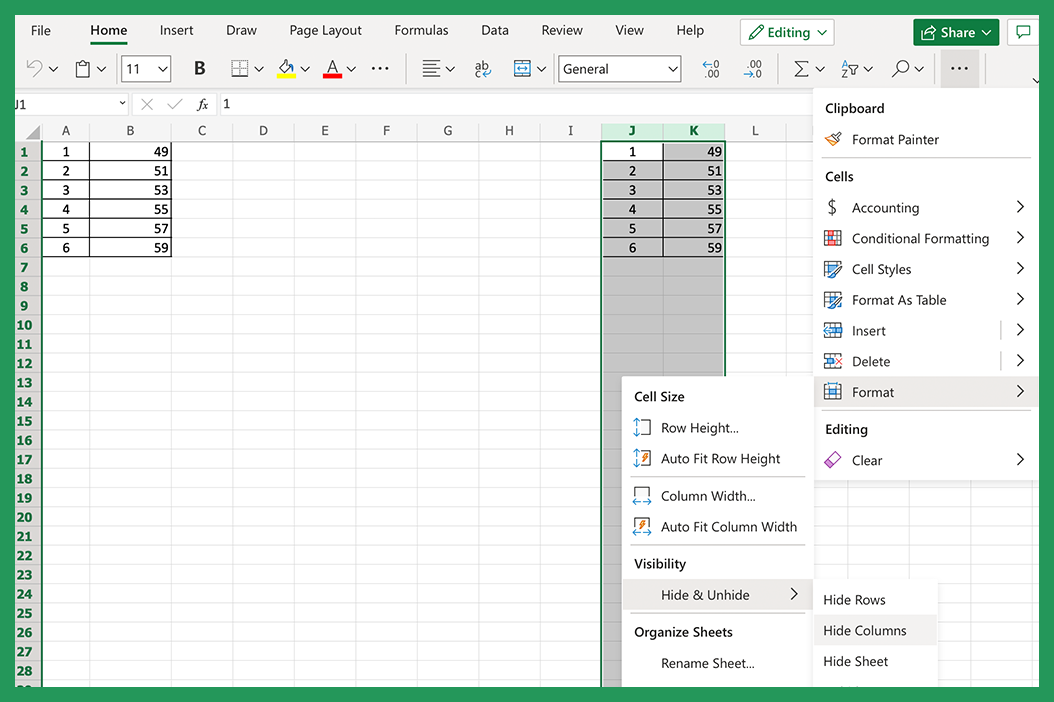1054x702 pixels.
Task: Click the Wrap Text icon
Action: point(482,68)
